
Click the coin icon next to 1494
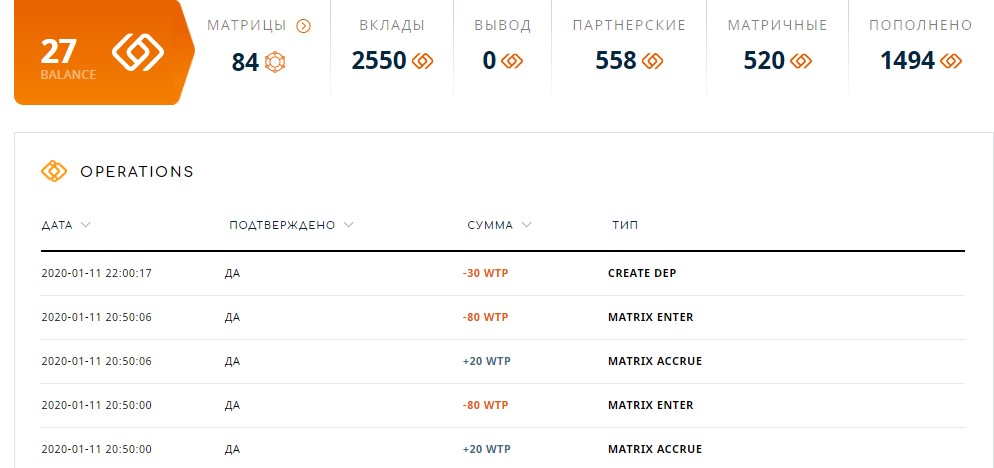click(951, 61)
